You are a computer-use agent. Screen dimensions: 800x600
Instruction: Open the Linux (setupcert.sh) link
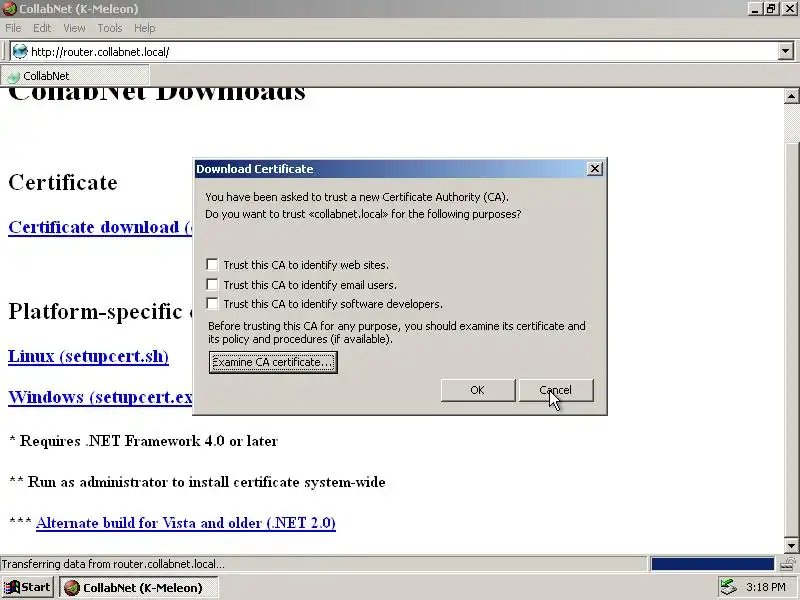pyautogui.click(x=88, y=356)
